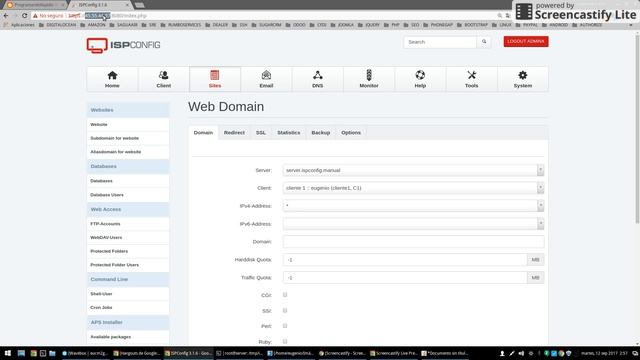This screenshot has height=360, width=640.
Task: Focus the Harddisk Quota field
Action: click(x=405, y=260)
